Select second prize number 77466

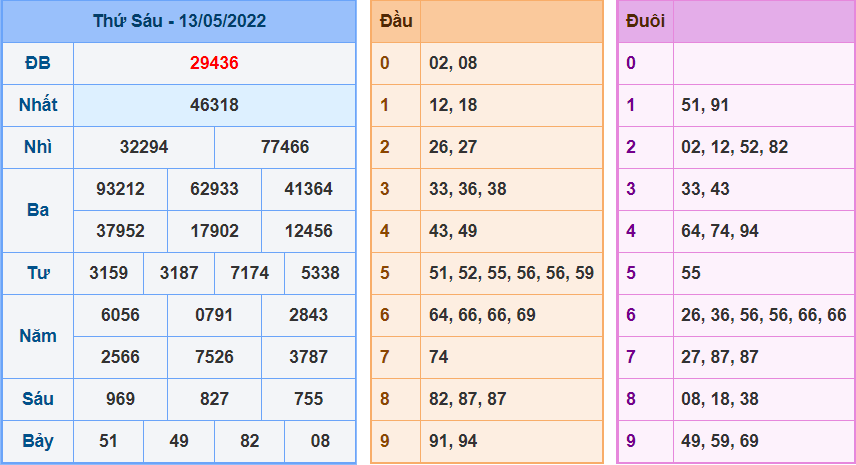(x=285, y=147)
